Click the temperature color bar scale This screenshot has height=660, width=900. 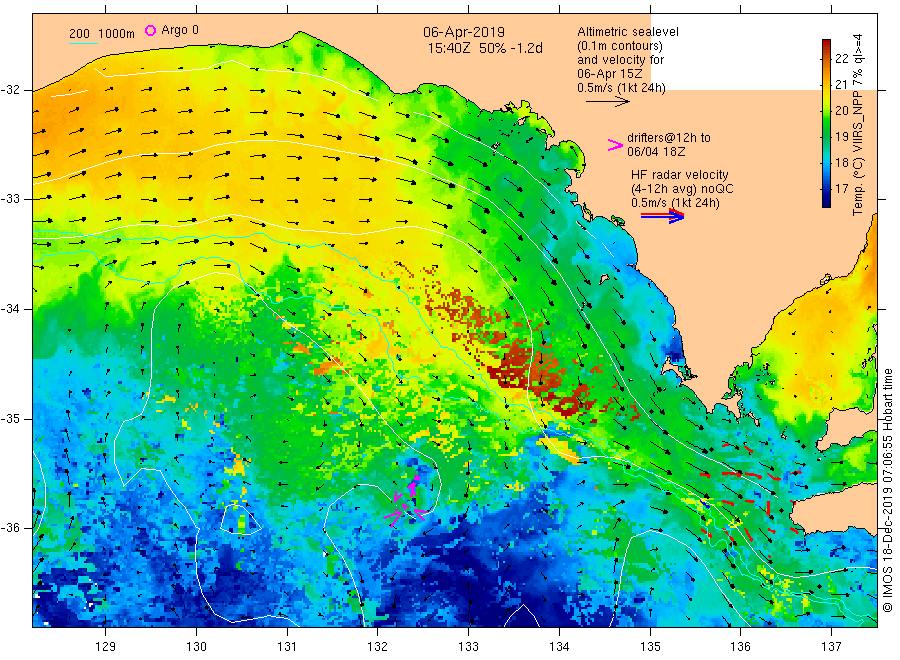pyautogui.click(x=826, y=123)
